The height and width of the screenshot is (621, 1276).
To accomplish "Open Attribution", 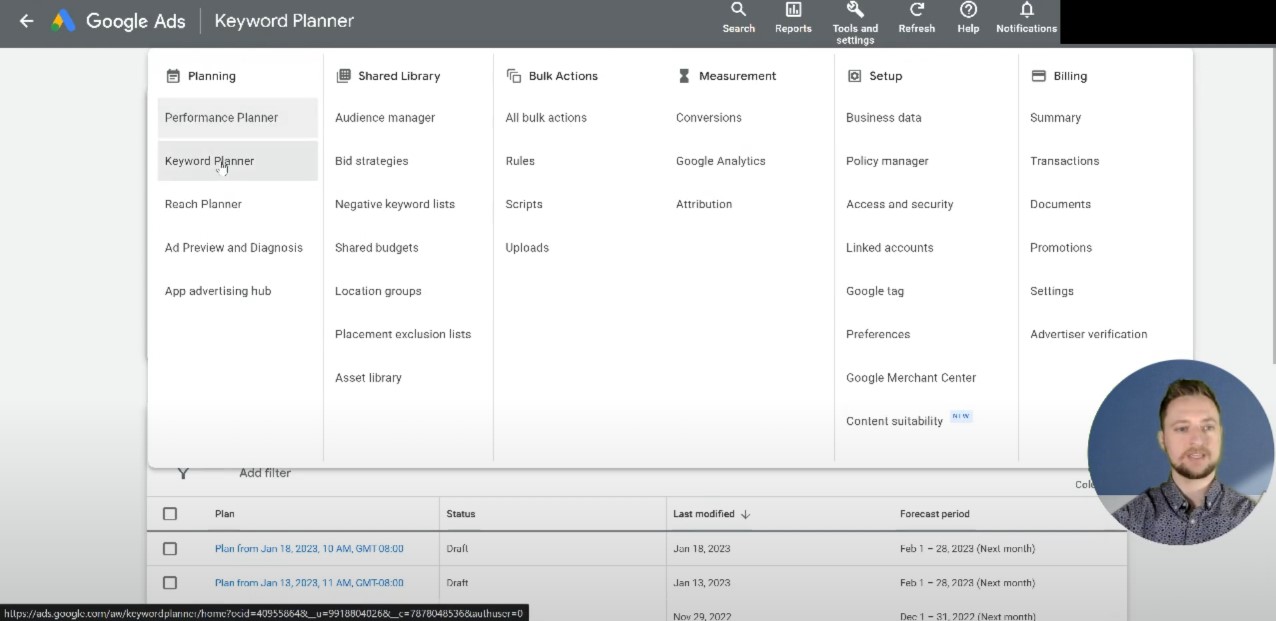I will click(x=704, y=204).
